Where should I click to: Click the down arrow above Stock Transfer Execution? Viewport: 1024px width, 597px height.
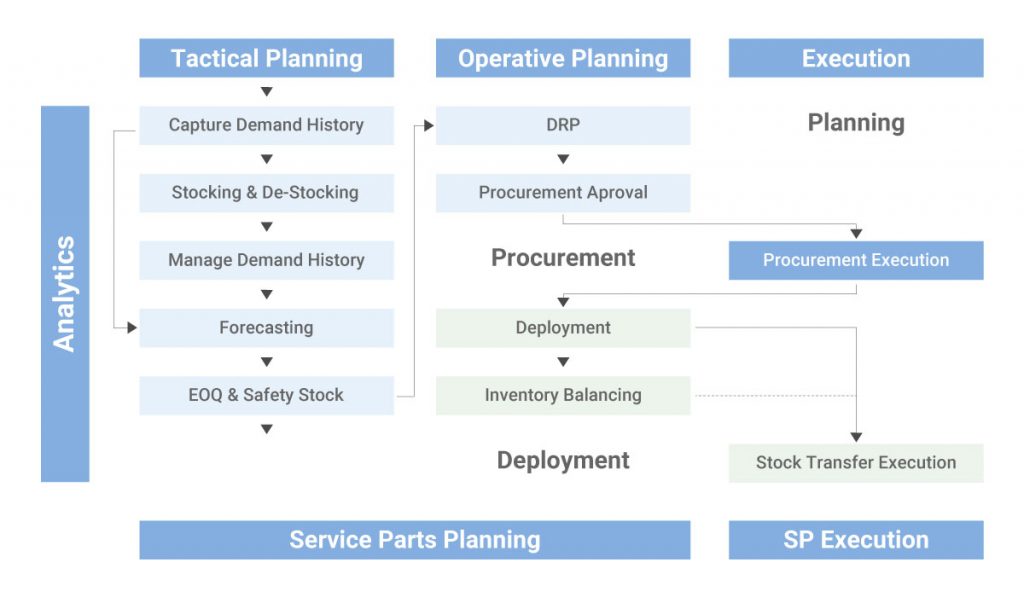pos(856,437)
